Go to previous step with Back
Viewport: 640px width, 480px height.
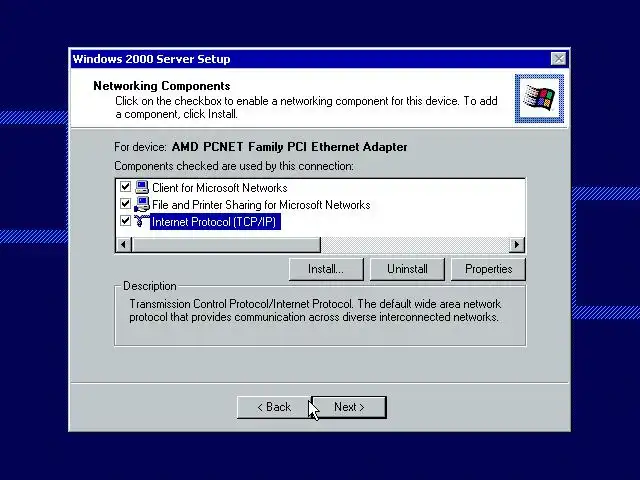[274, 407]
